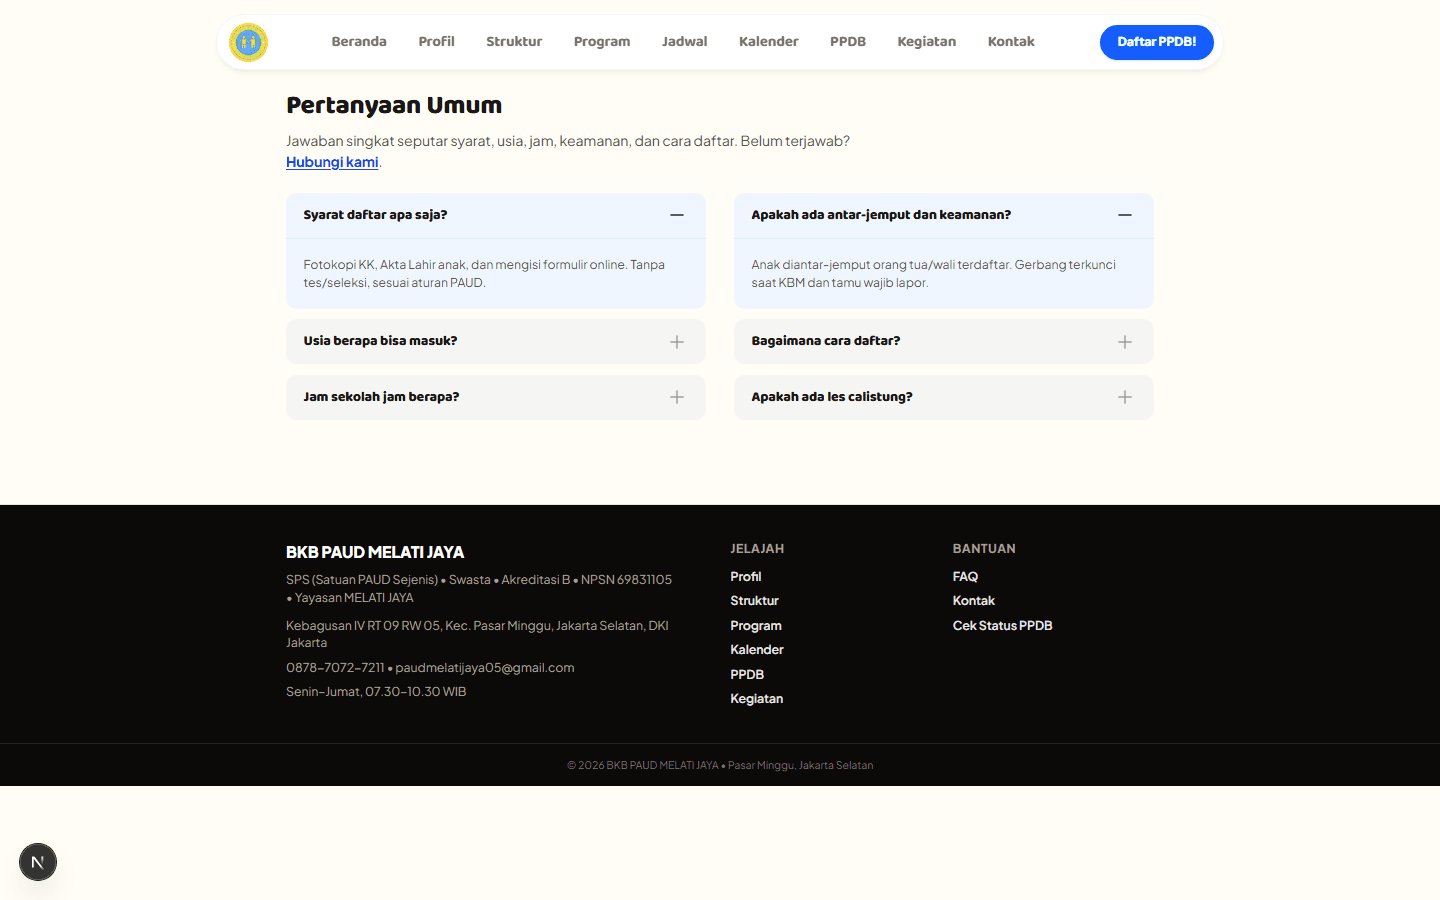
Task: Go to Kegiatan in the navbar
Action: click(x=927, y=42)
